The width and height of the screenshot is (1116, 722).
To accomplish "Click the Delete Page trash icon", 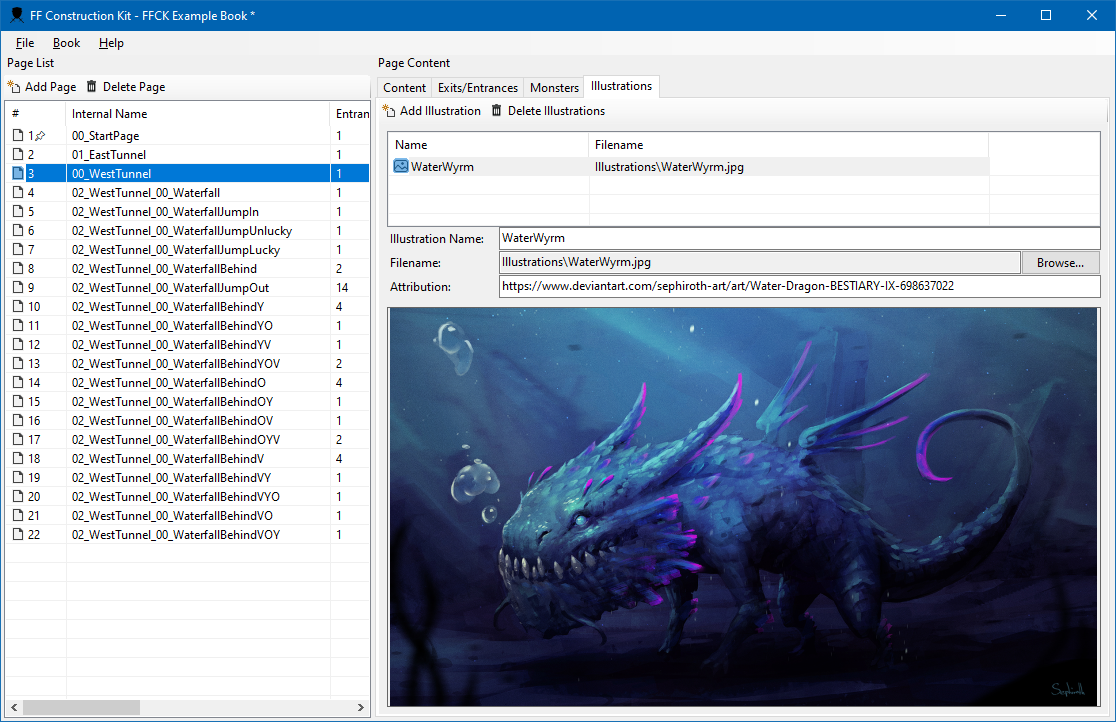I will (x=91, y=86).
